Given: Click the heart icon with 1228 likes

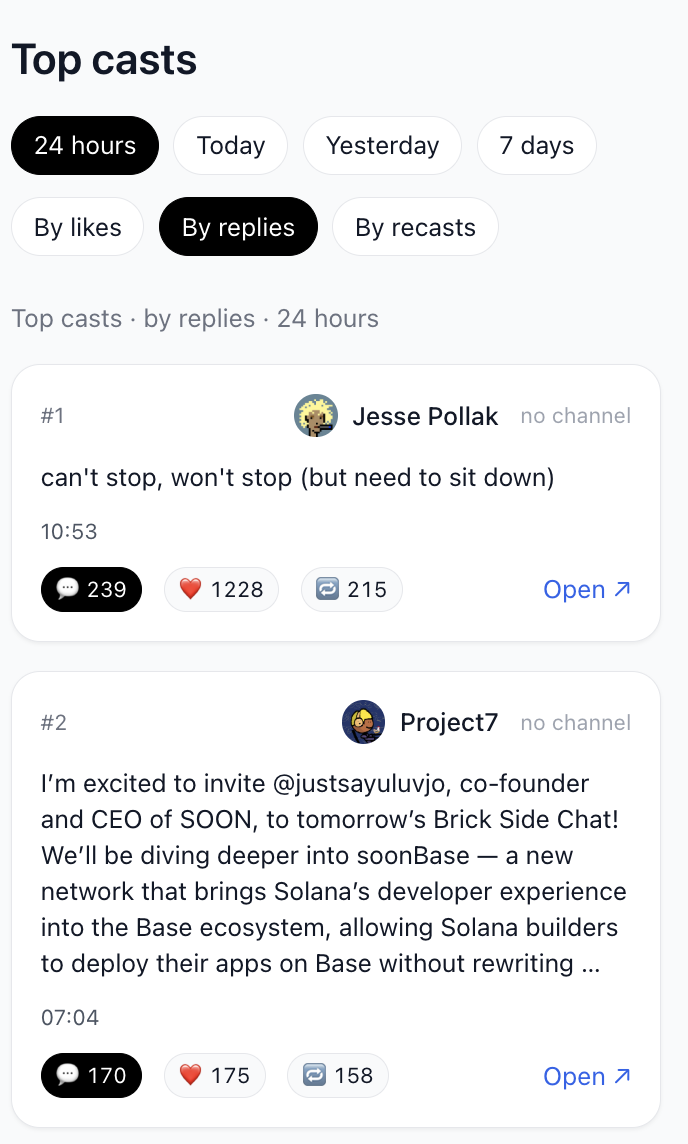Looking at the screenshot, I should tap(191, 590).
